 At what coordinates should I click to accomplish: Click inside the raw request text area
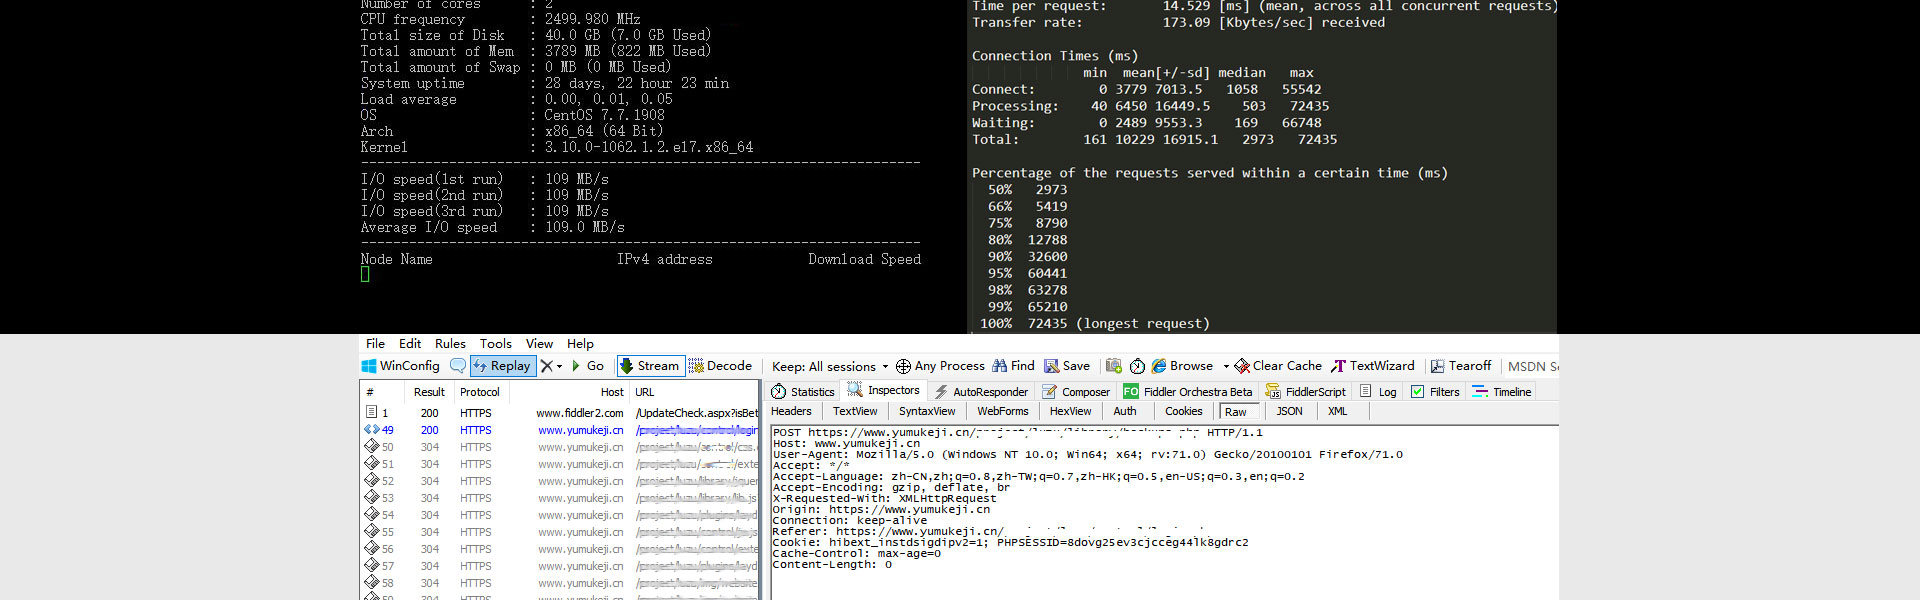click(x=1164, y=512)
